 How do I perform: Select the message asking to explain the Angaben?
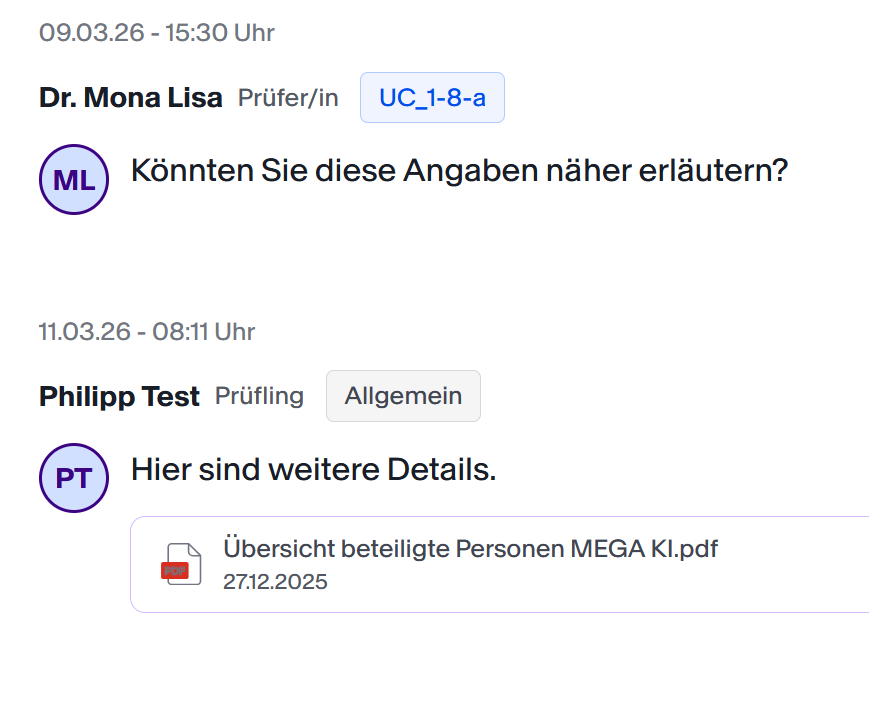point(459,171)
